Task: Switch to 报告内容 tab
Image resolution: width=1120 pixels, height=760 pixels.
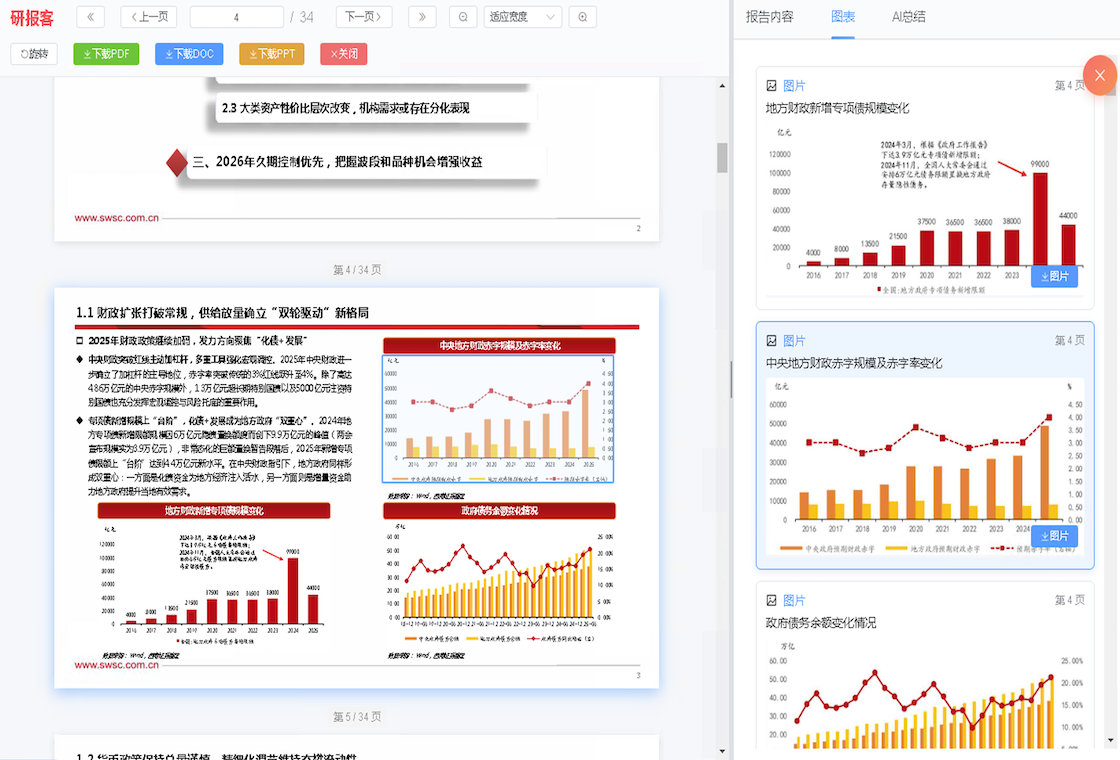Action: 769,17
